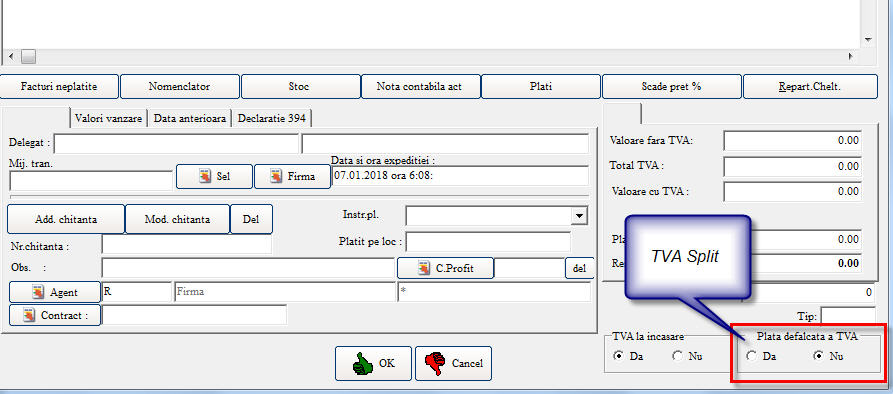Click the Valoare cu TVA field
Image resolution: width=893 pixels, height=394 pixels.
pos(792,191)
